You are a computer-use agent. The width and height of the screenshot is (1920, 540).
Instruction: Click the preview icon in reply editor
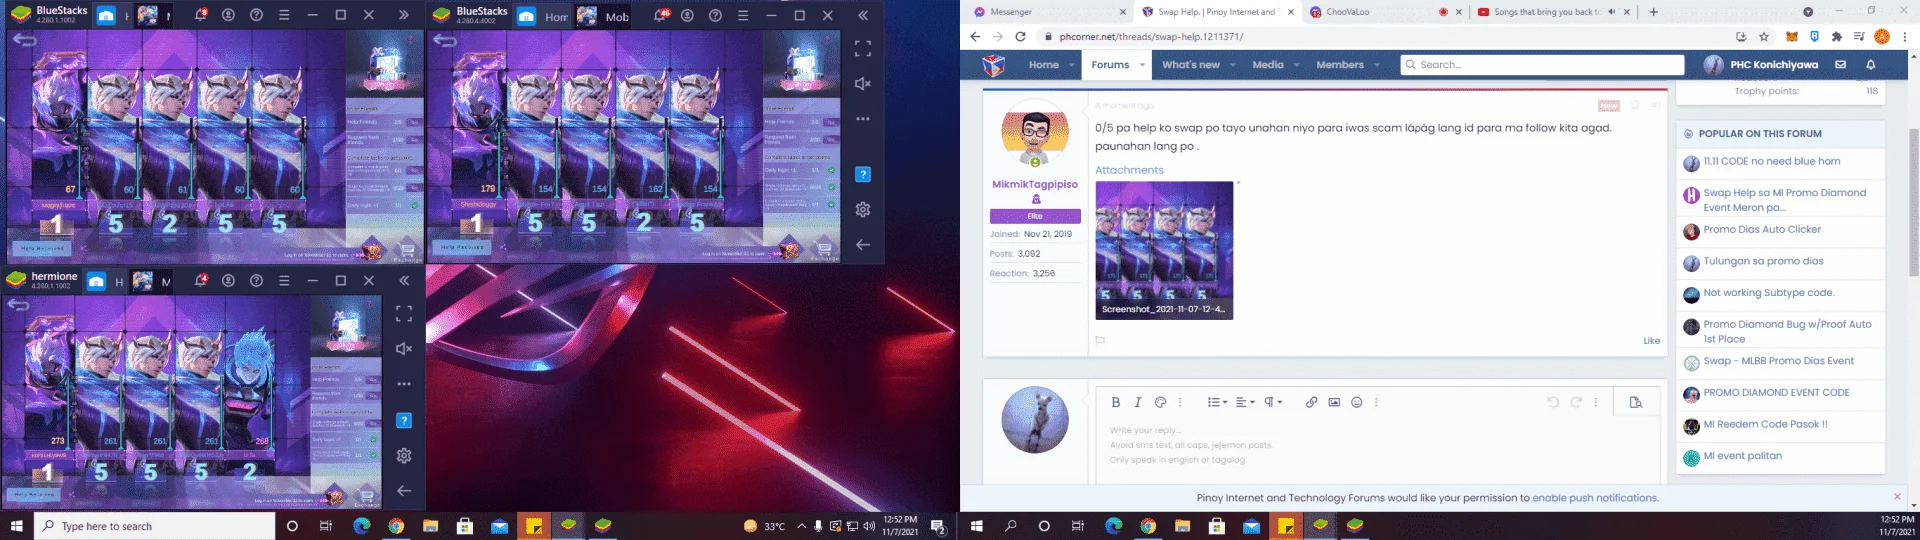pos(1636,402)
